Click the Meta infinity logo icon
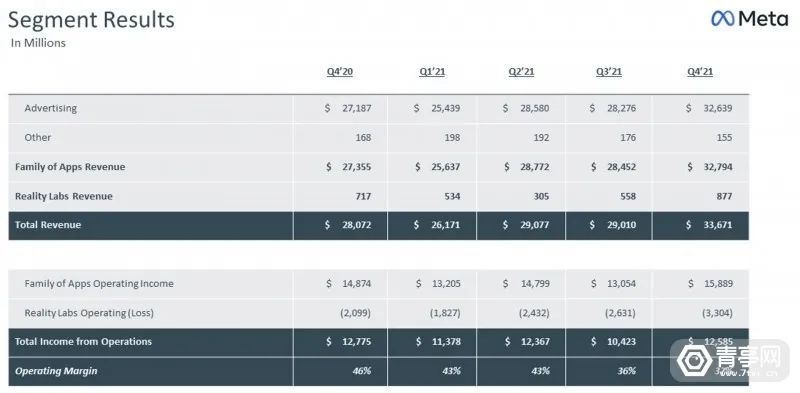The width and height of the screenshot is (800, 393). (722, 19)
